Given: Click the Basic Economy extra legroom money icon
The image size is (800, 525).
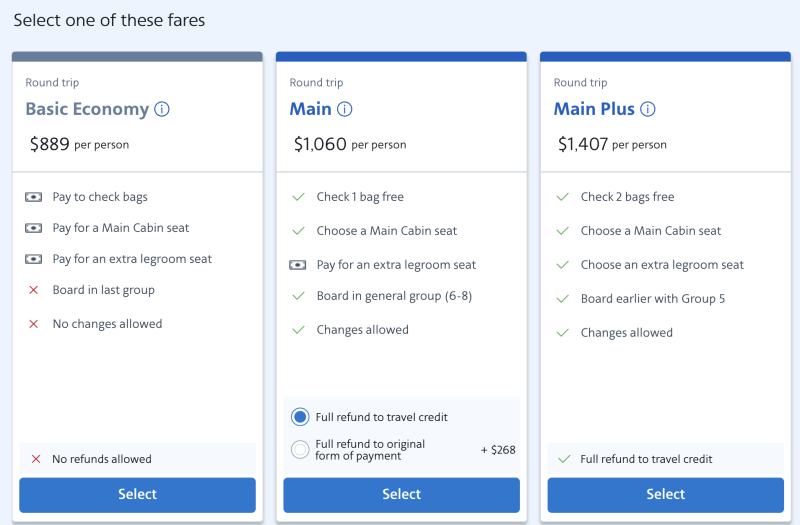Looking at the screenshot, I should pos(34,259).
